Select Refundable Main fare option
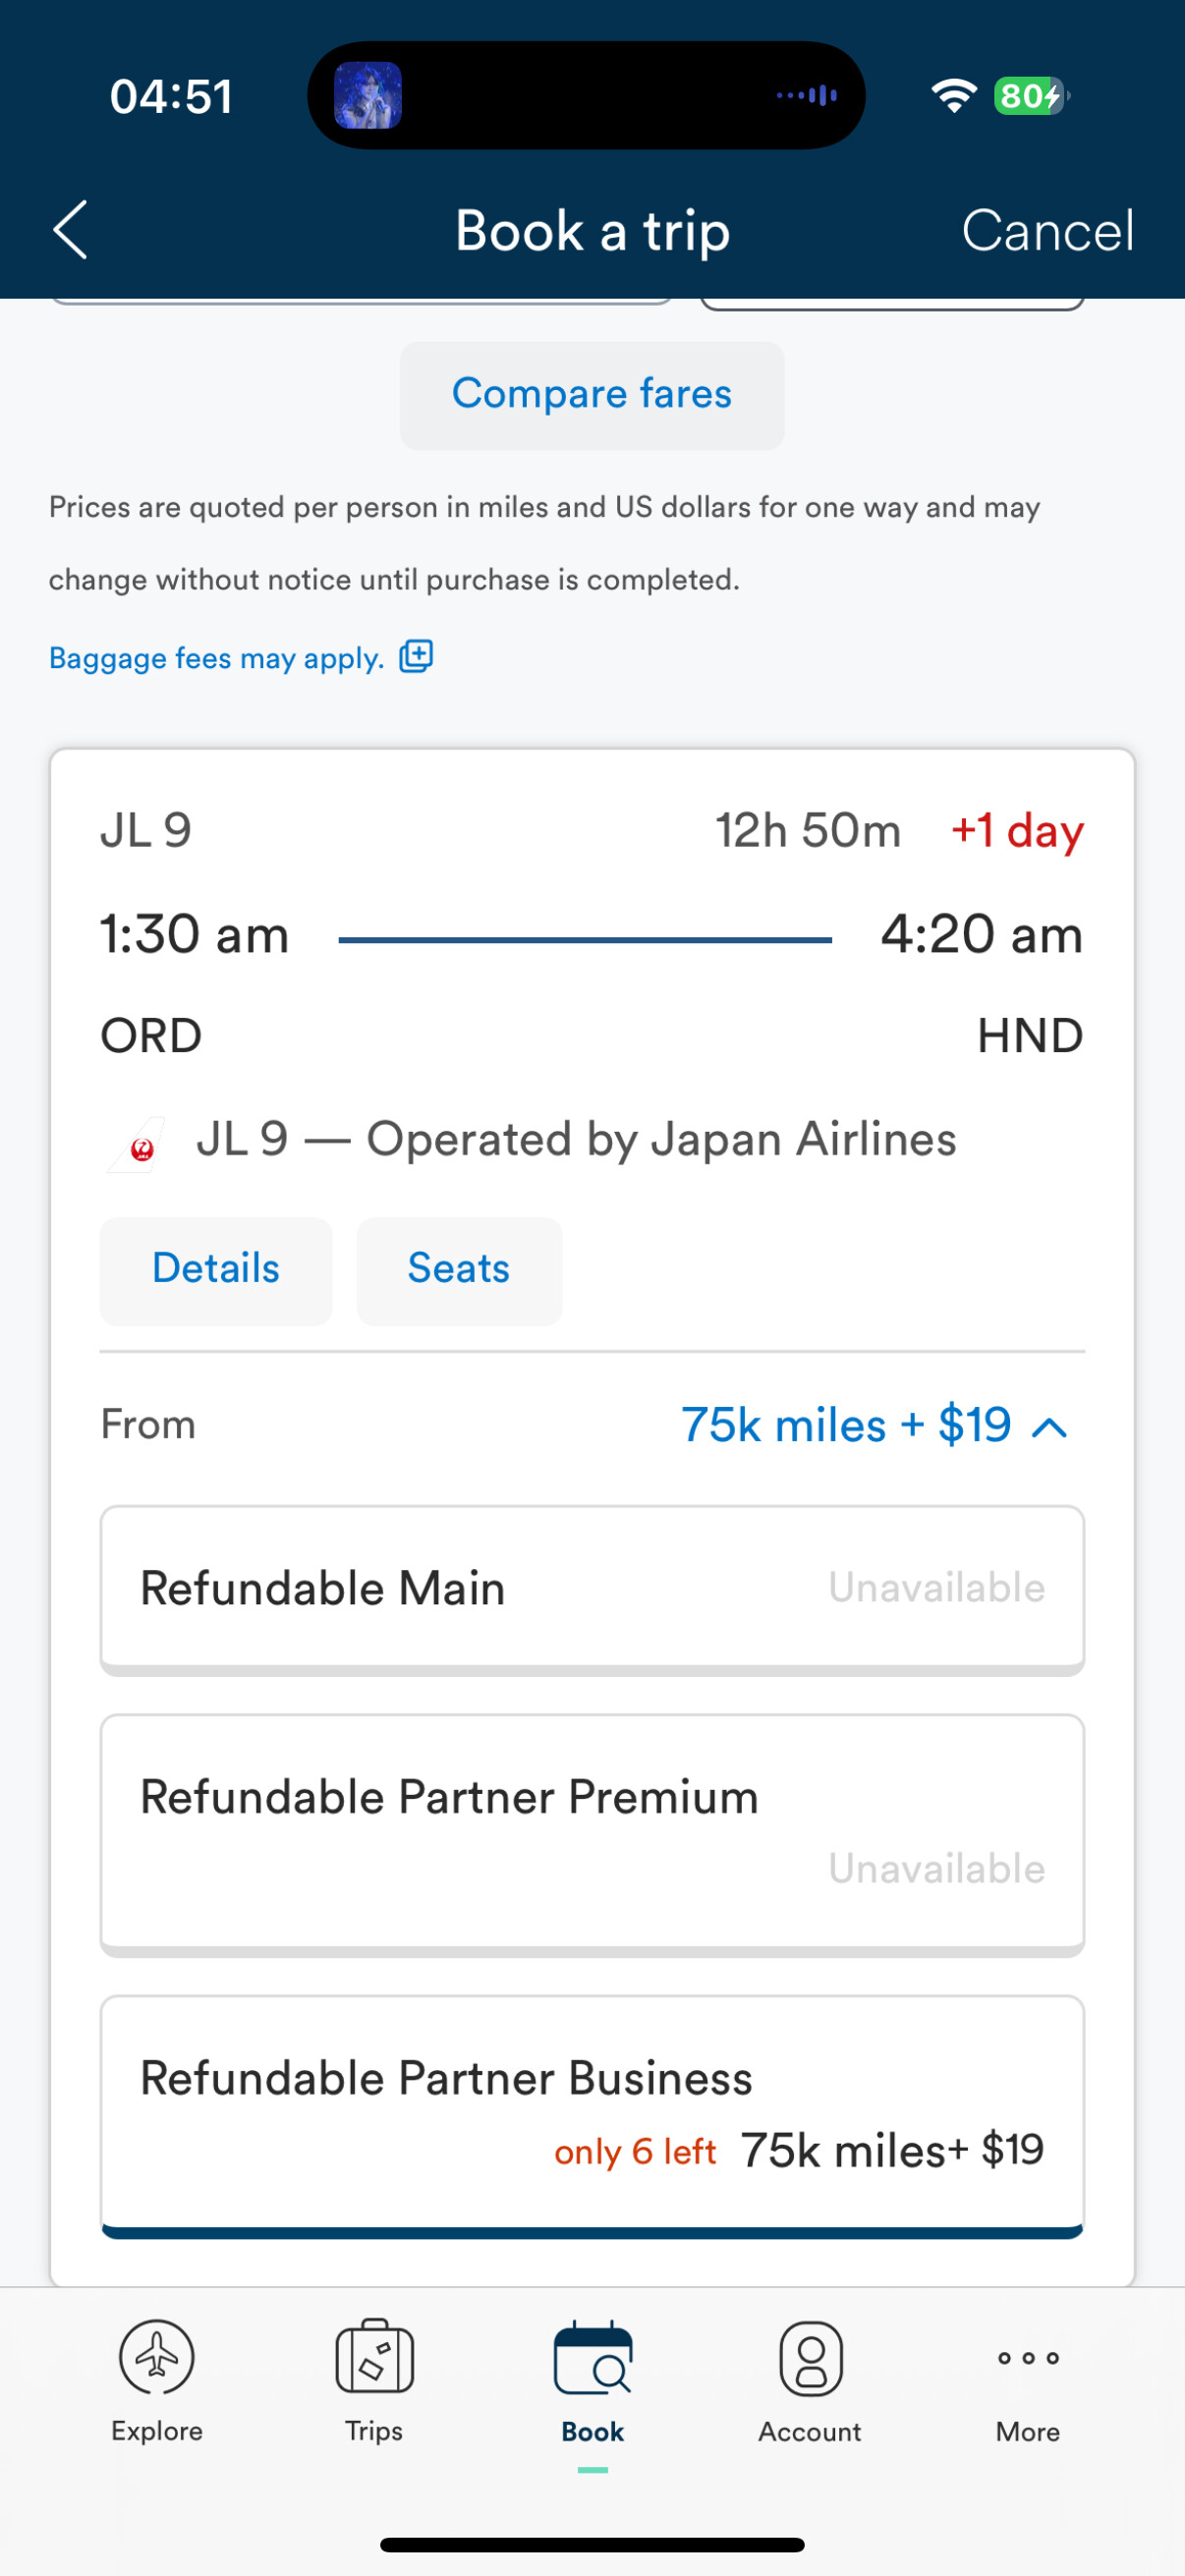 592,1588
